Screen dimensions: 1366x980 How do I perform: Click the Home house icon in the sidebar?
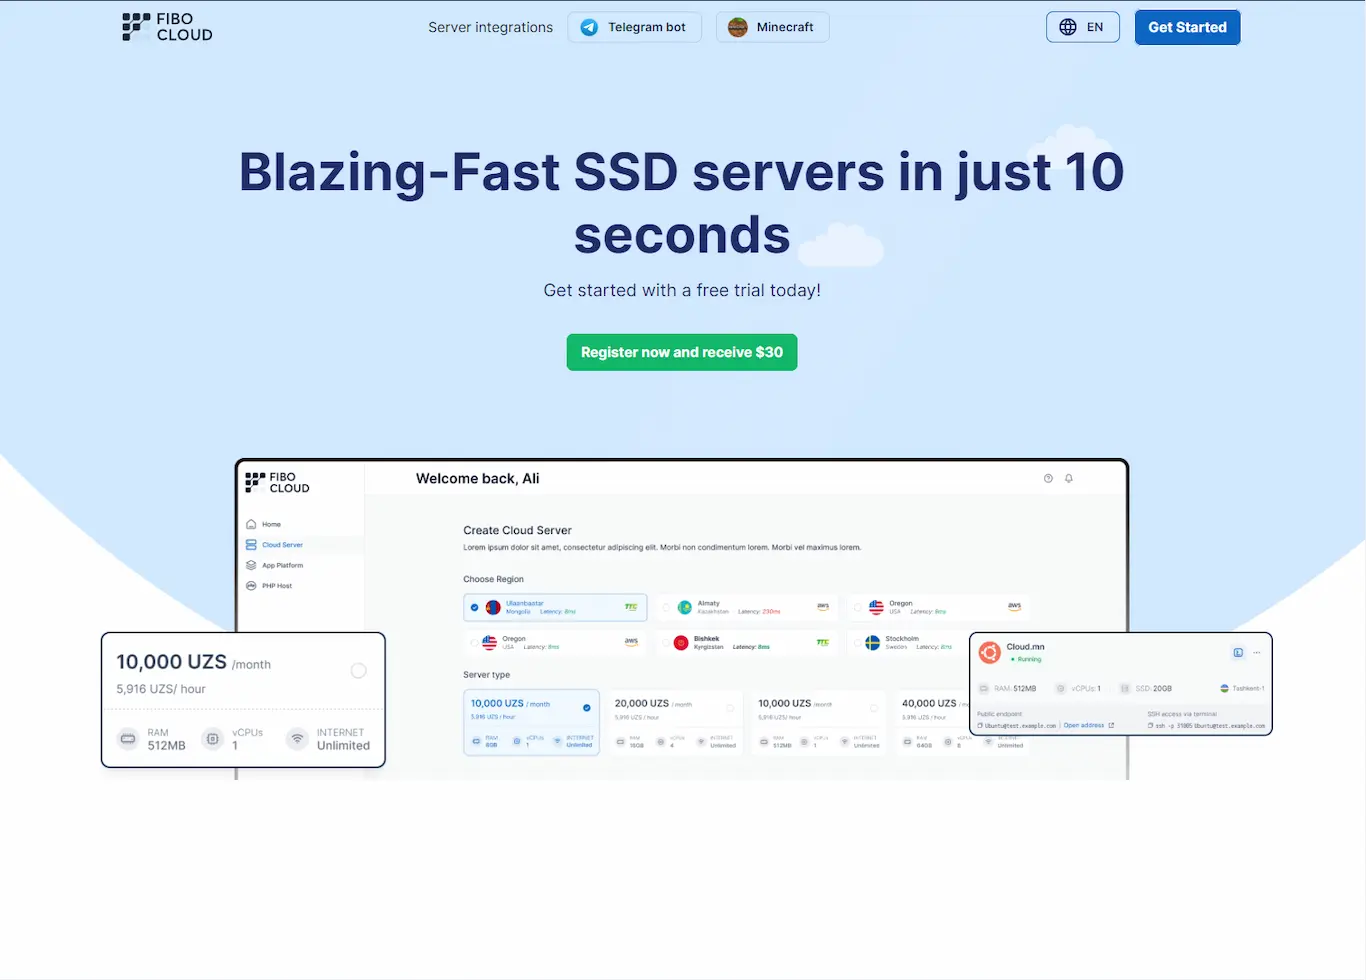tap(251, 524)
